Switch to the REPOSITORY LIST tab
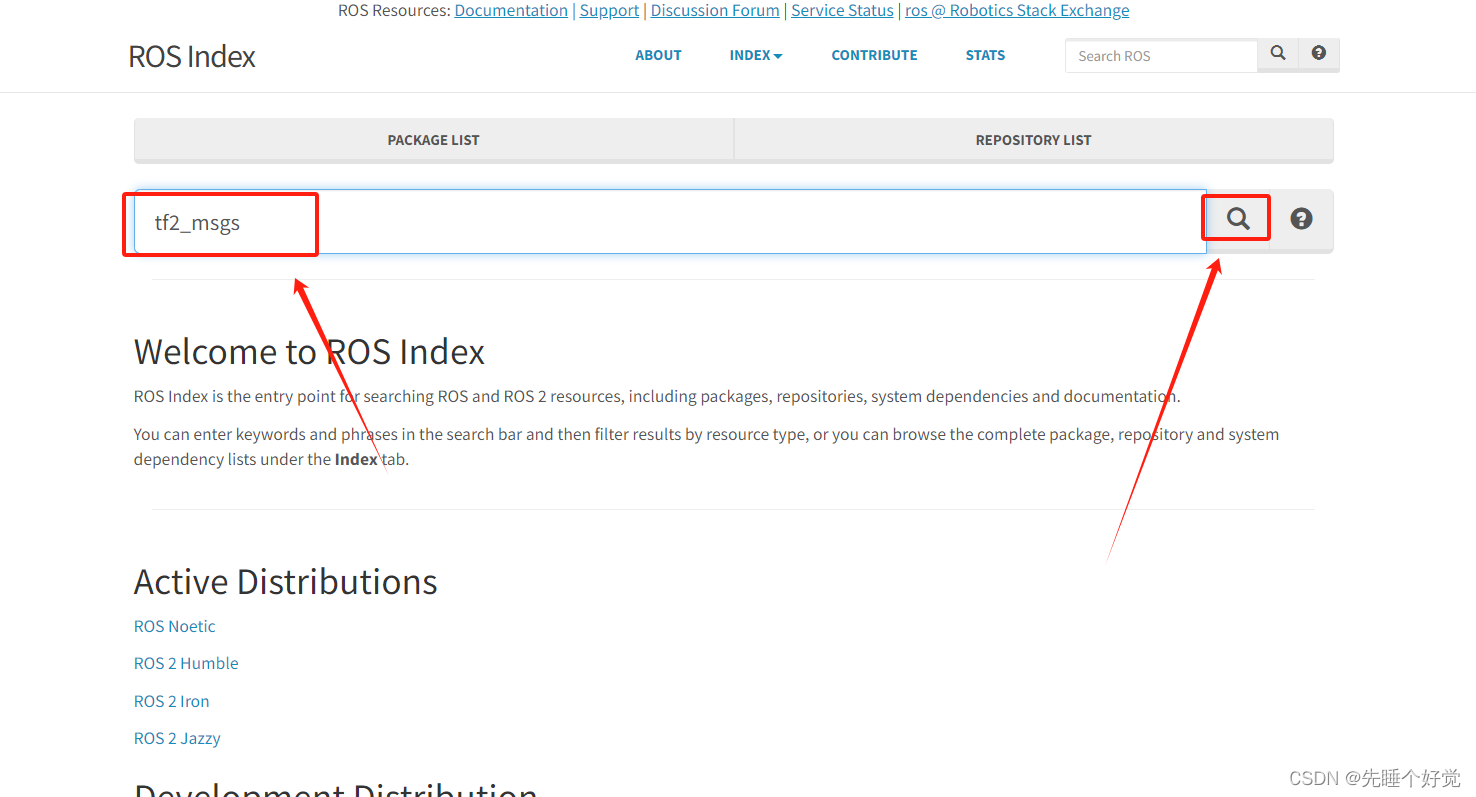 coord(1034,140)
